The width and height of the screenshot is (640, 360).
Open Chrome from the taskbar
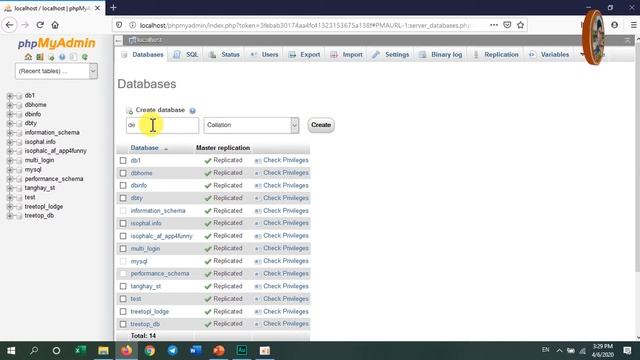149,351
